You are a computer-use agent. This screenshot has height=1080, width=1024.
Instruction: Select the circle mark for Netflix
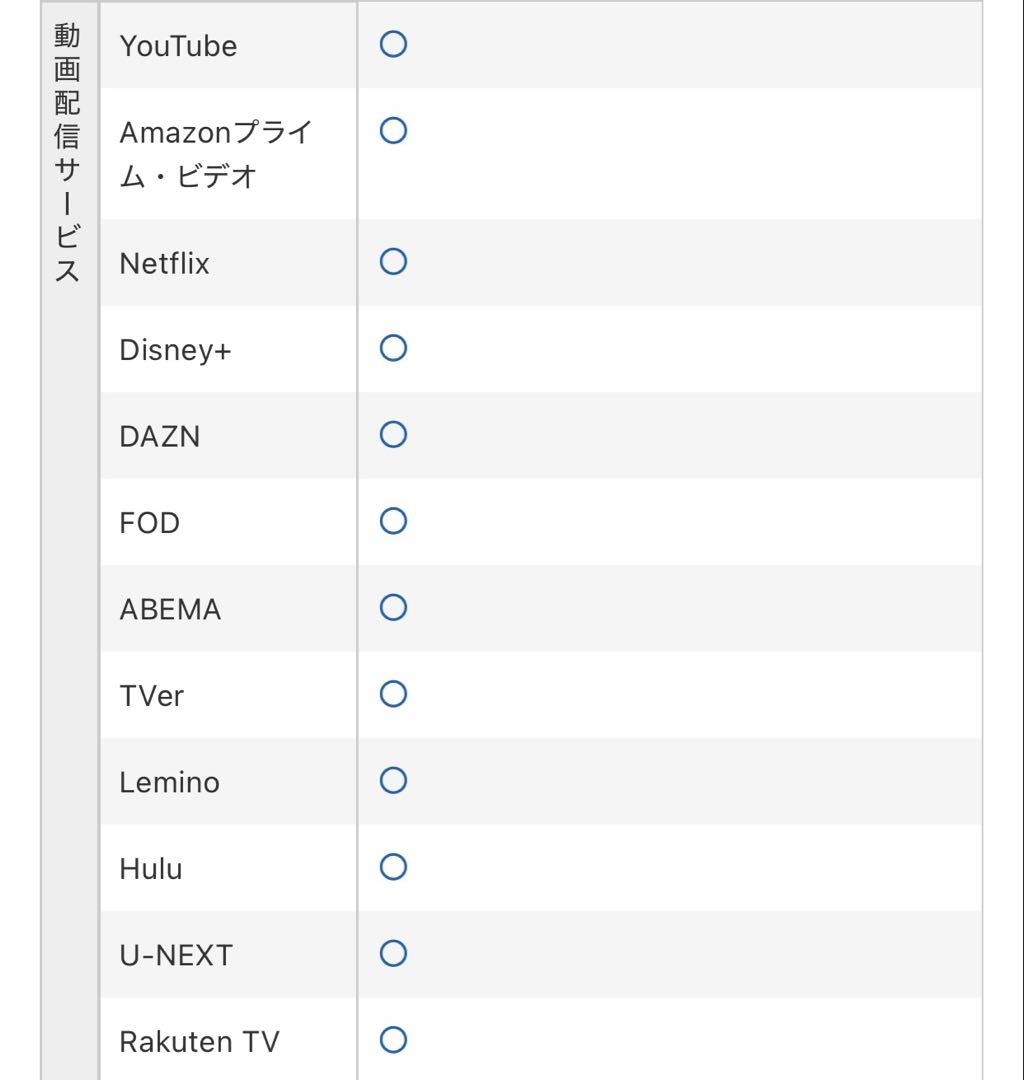pyautogui.click(x=394, y=262)
